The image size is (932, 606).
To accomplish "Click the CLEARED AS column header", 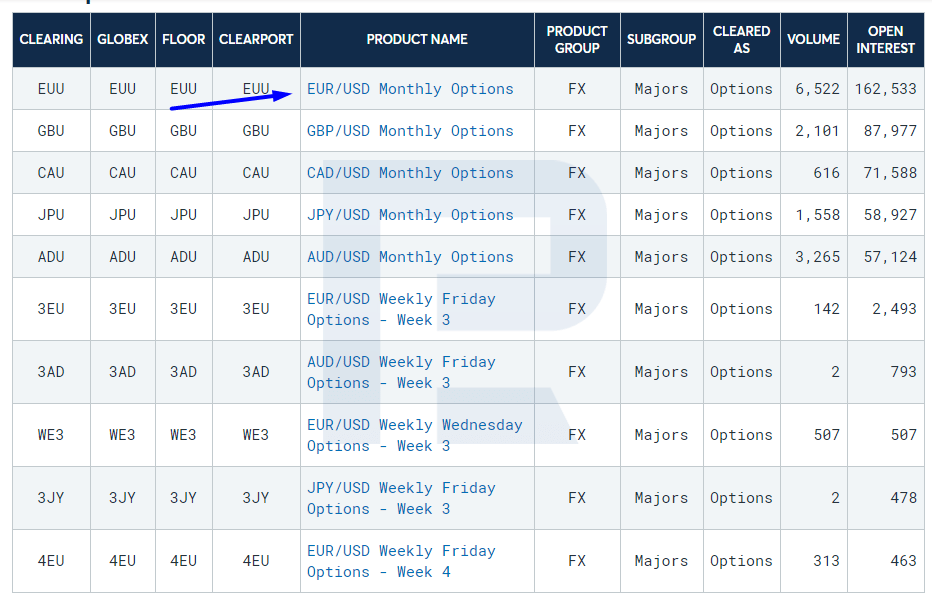I will pyautogui.click(x=742, y=40).
